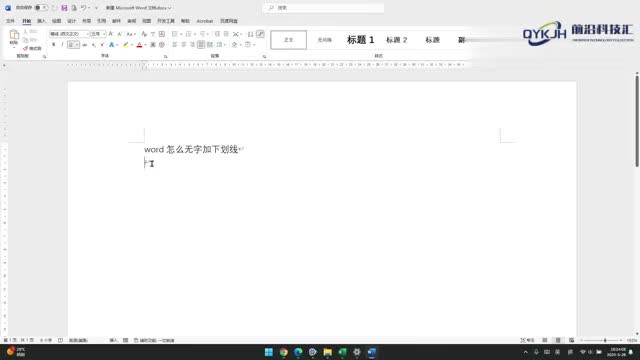Click the Align Right icon
640x360 pixels.
click(192, 44)
